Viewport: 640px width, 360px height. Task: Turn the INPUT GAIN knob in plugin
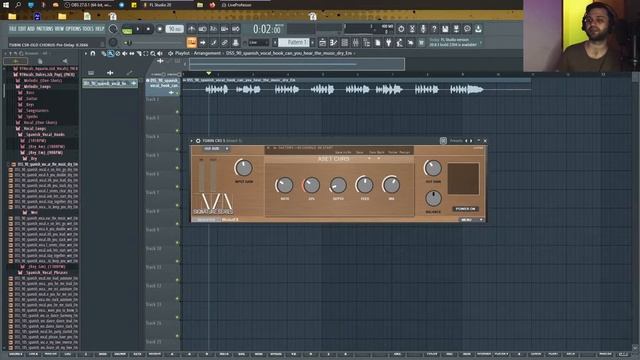click(243, 168)
